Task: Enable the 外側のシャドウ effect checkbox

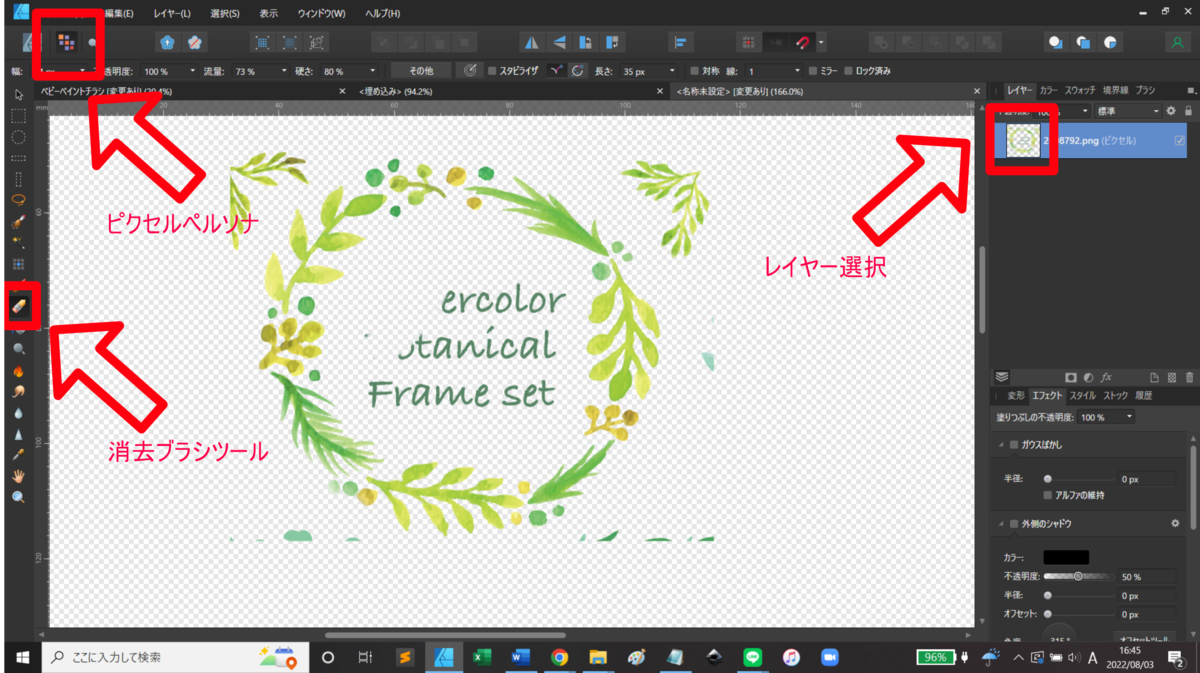Action: click(1014, 524)
